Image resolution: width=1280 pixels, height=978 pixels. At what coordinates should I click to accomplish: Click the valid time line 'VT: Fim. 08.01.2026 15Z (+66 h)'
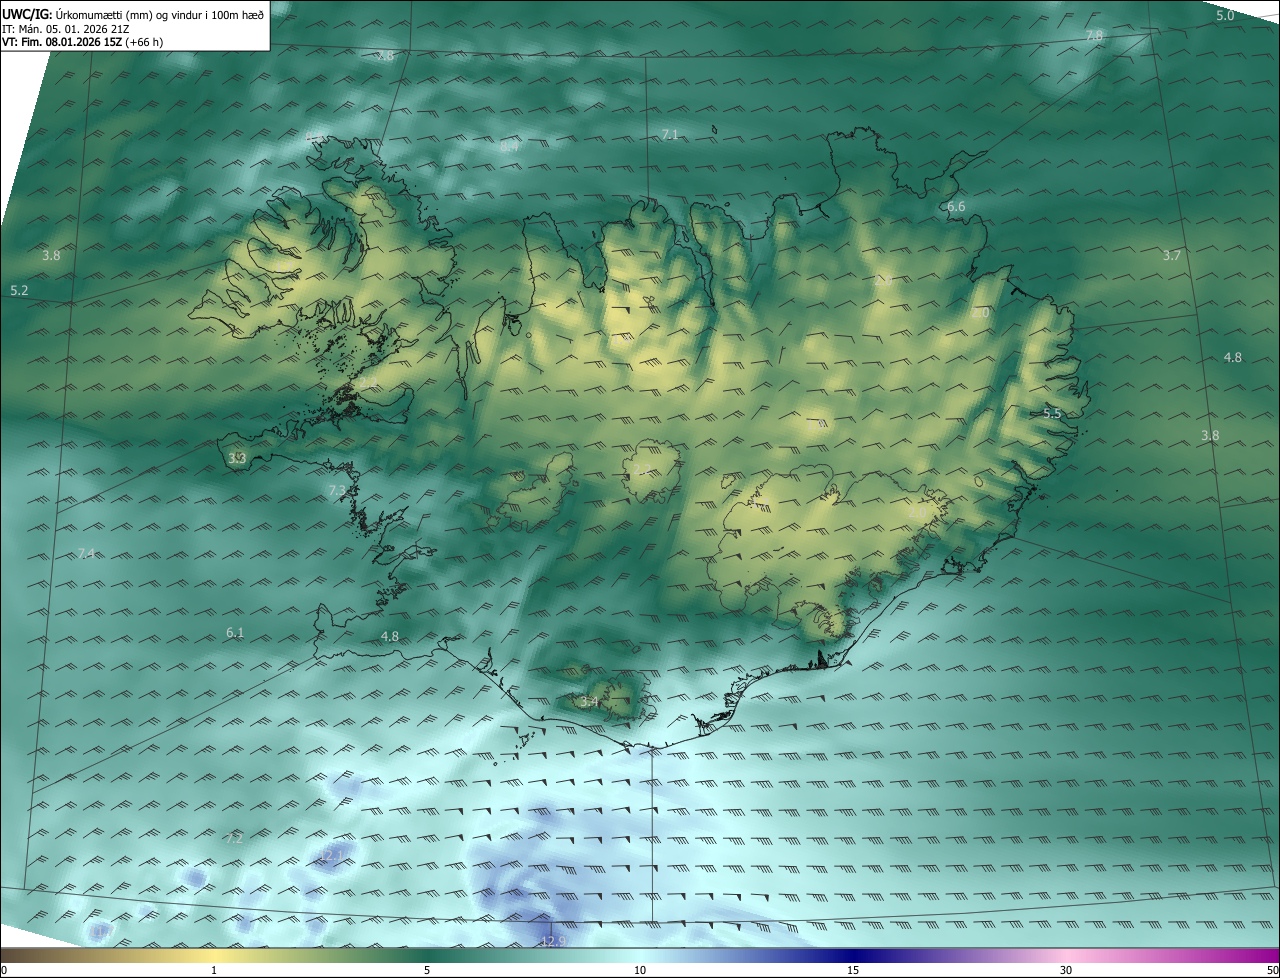83,42
